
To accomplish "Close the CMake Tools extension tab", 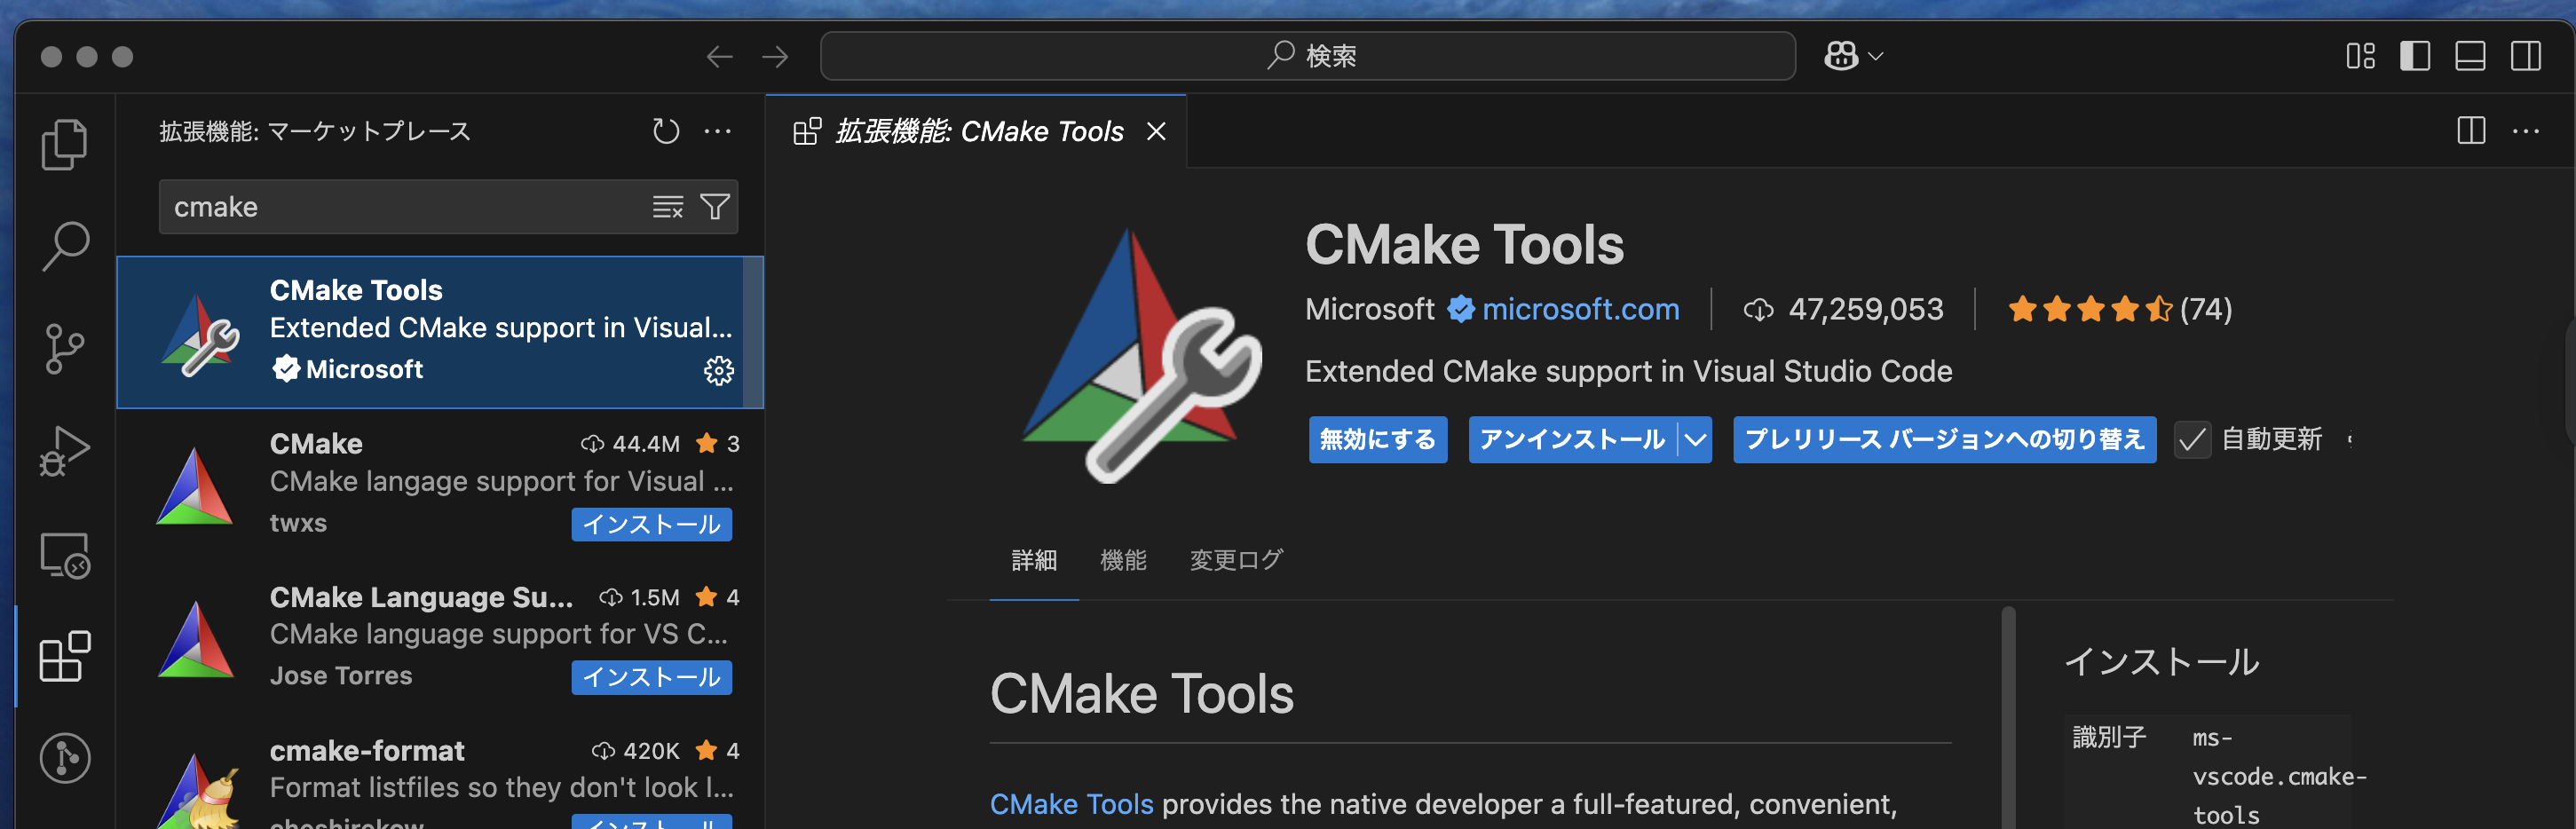I will click(x=1156, y=132).
